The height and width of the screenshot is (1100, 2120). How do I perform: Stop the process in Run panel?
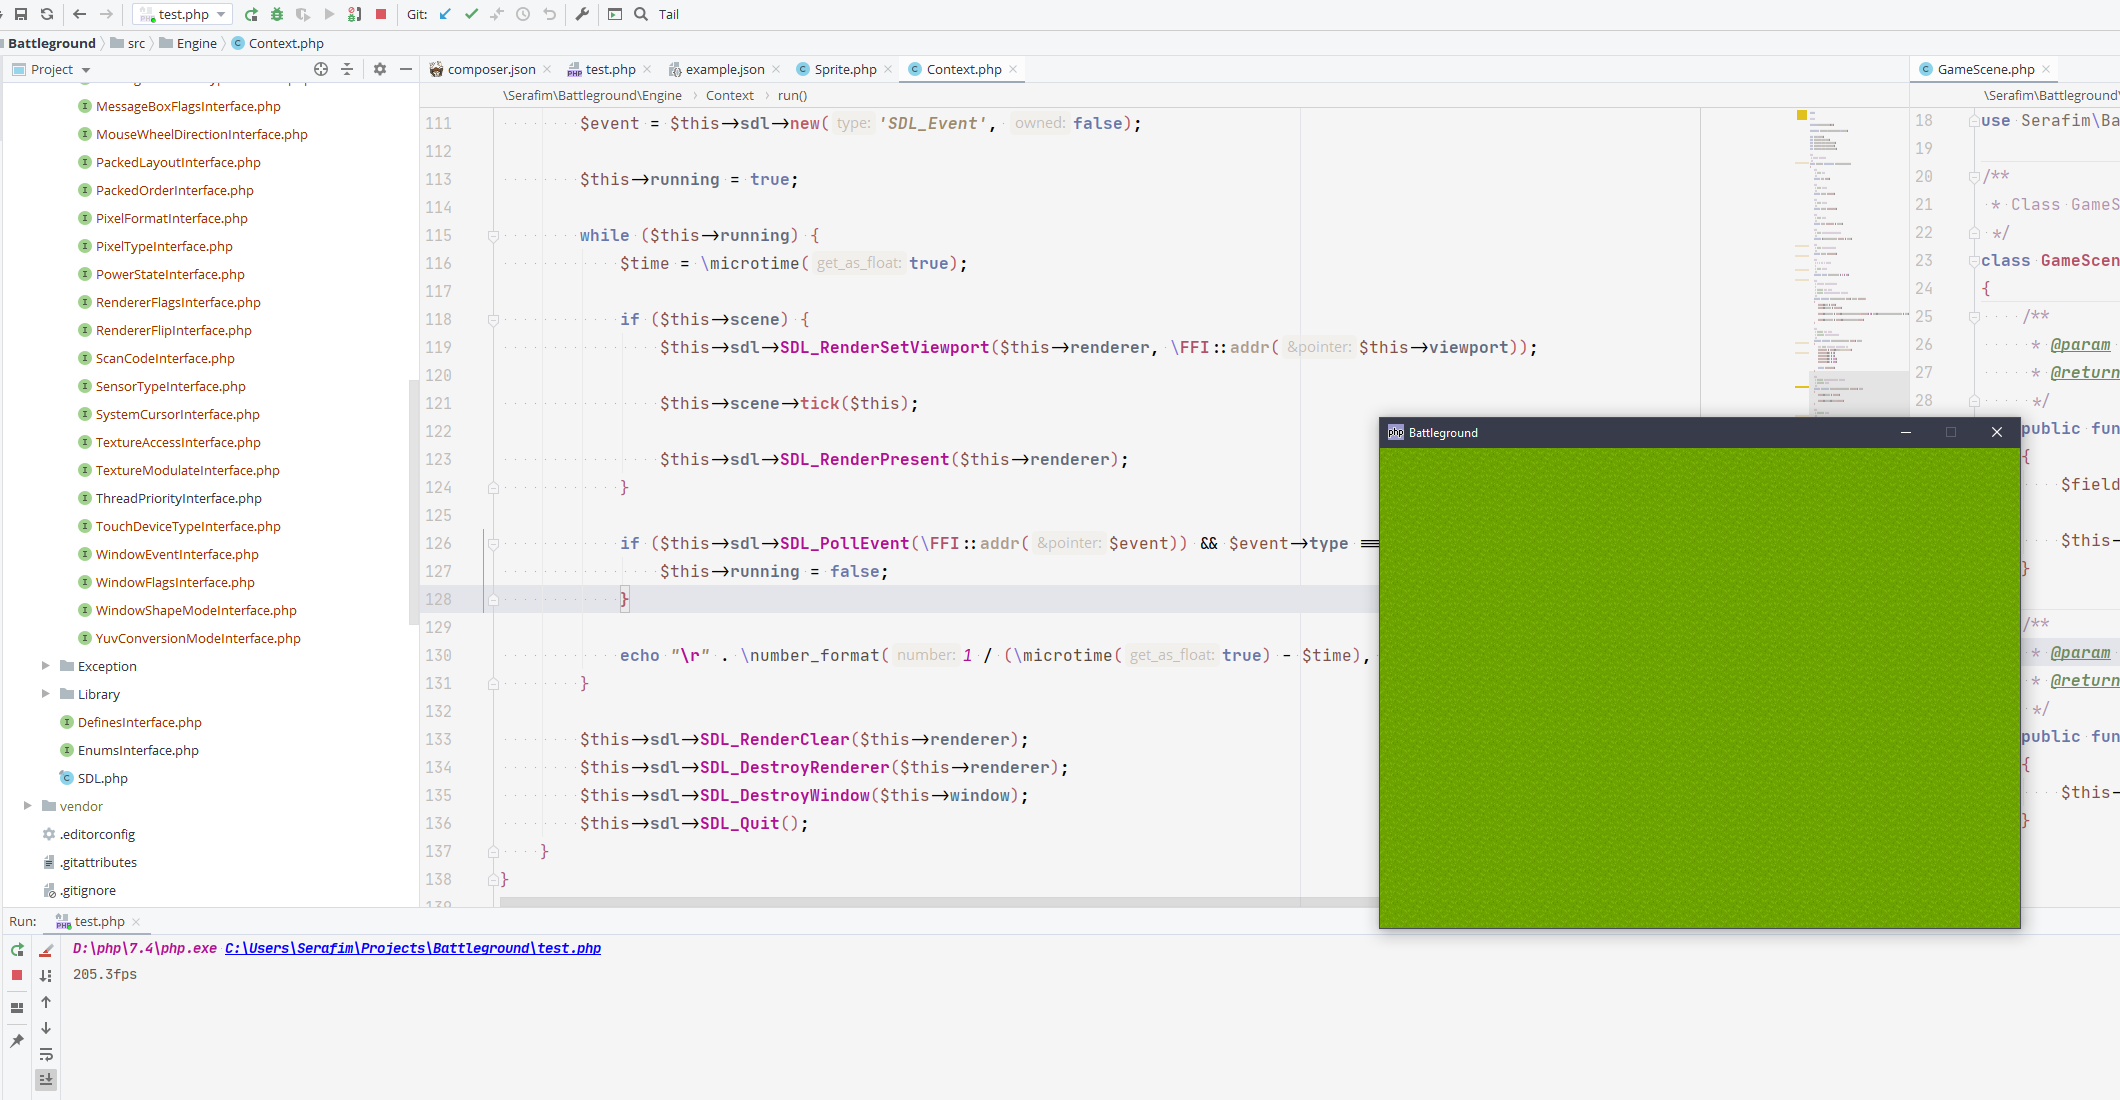[17, 975]
